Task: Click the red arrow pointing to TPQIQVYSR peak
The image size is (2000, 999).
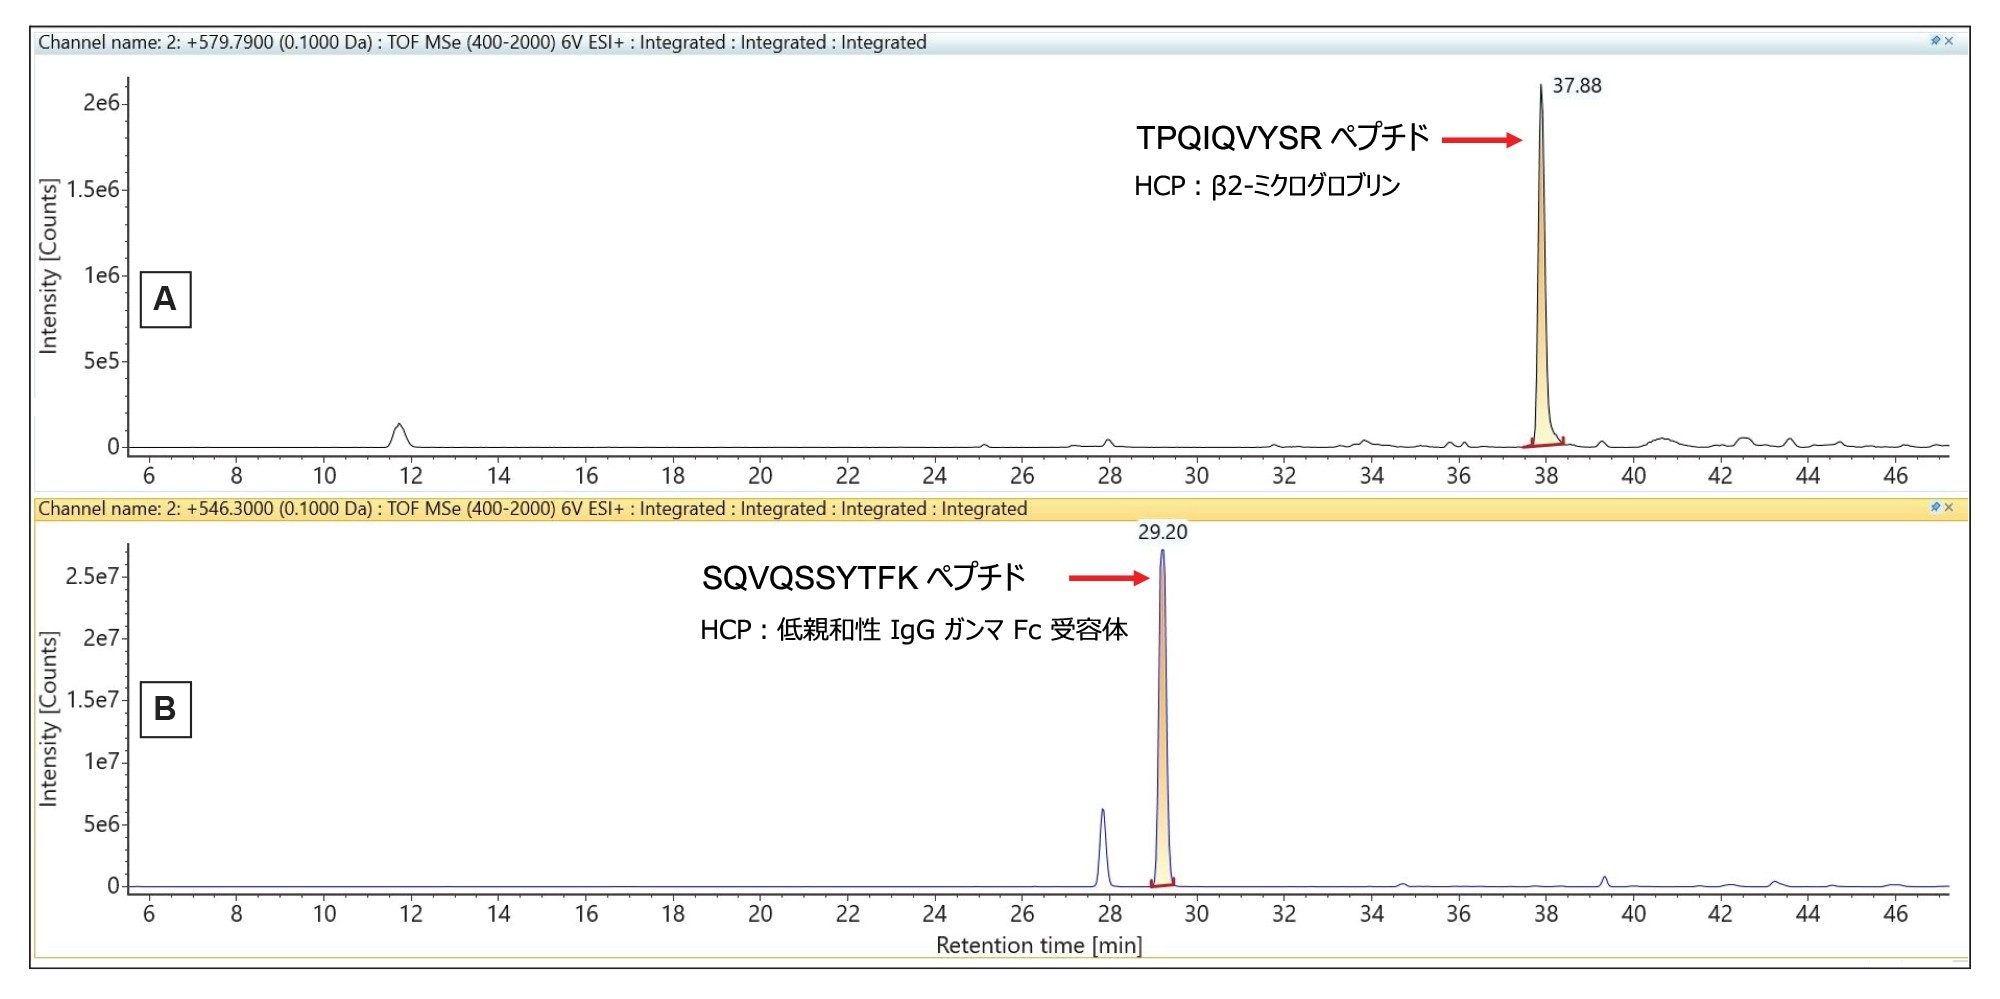Action: point(1481,140)
